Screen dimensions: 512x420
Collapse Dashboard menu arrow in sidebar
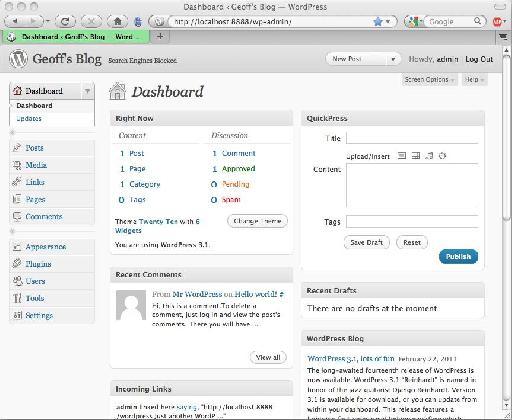click(x=87, y=91)
